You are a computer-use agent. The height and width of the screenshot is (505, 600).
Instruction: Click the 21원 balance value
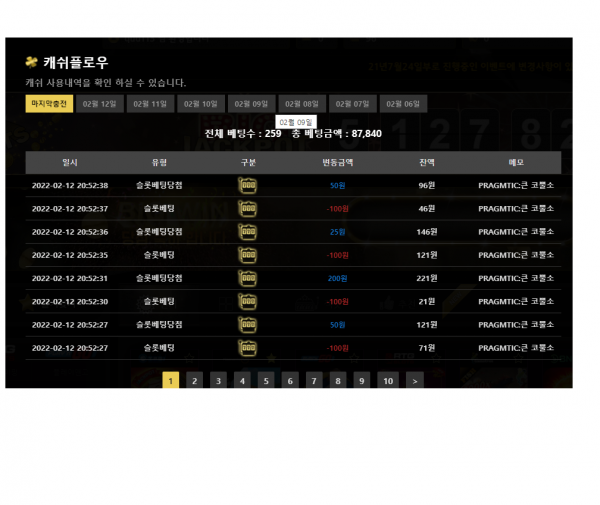427,302
